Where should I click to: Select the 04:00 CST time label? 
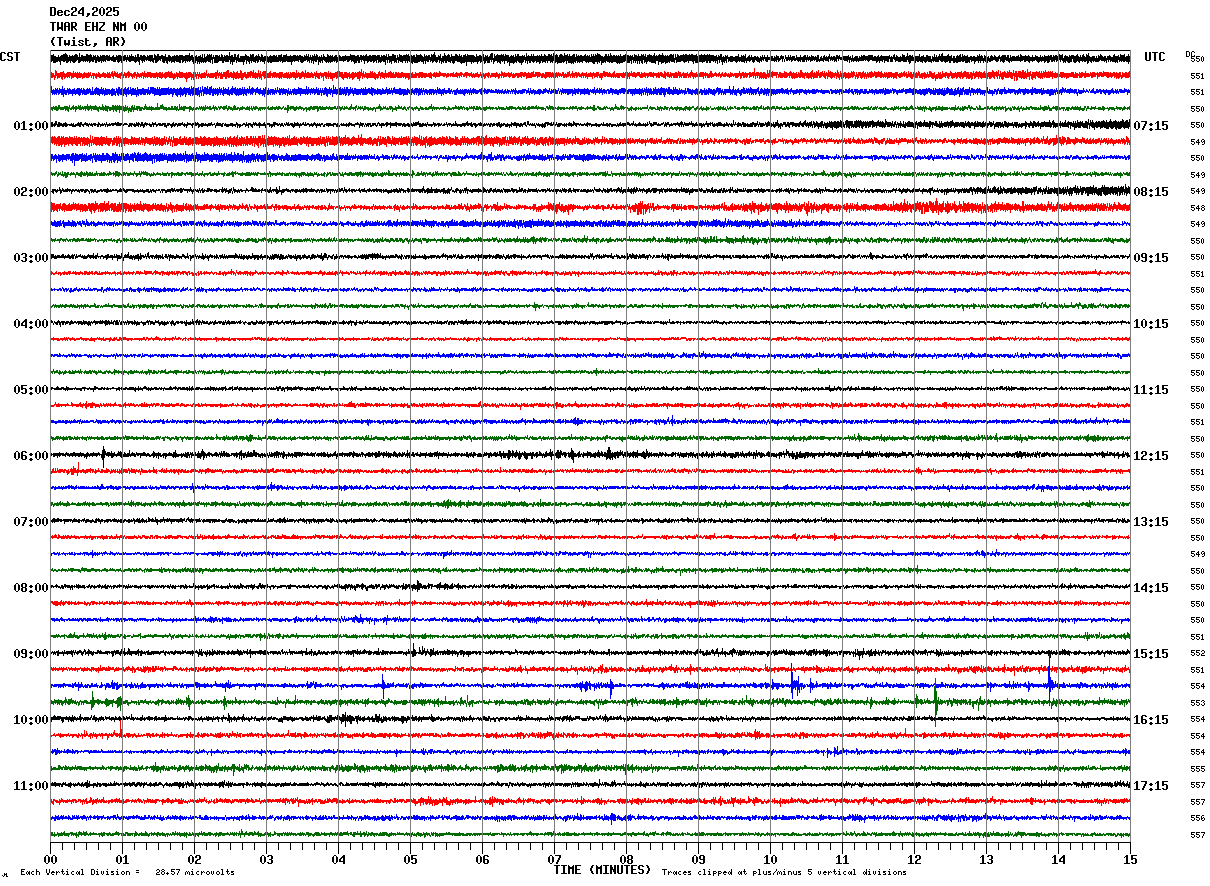click(x=31, y=324)
